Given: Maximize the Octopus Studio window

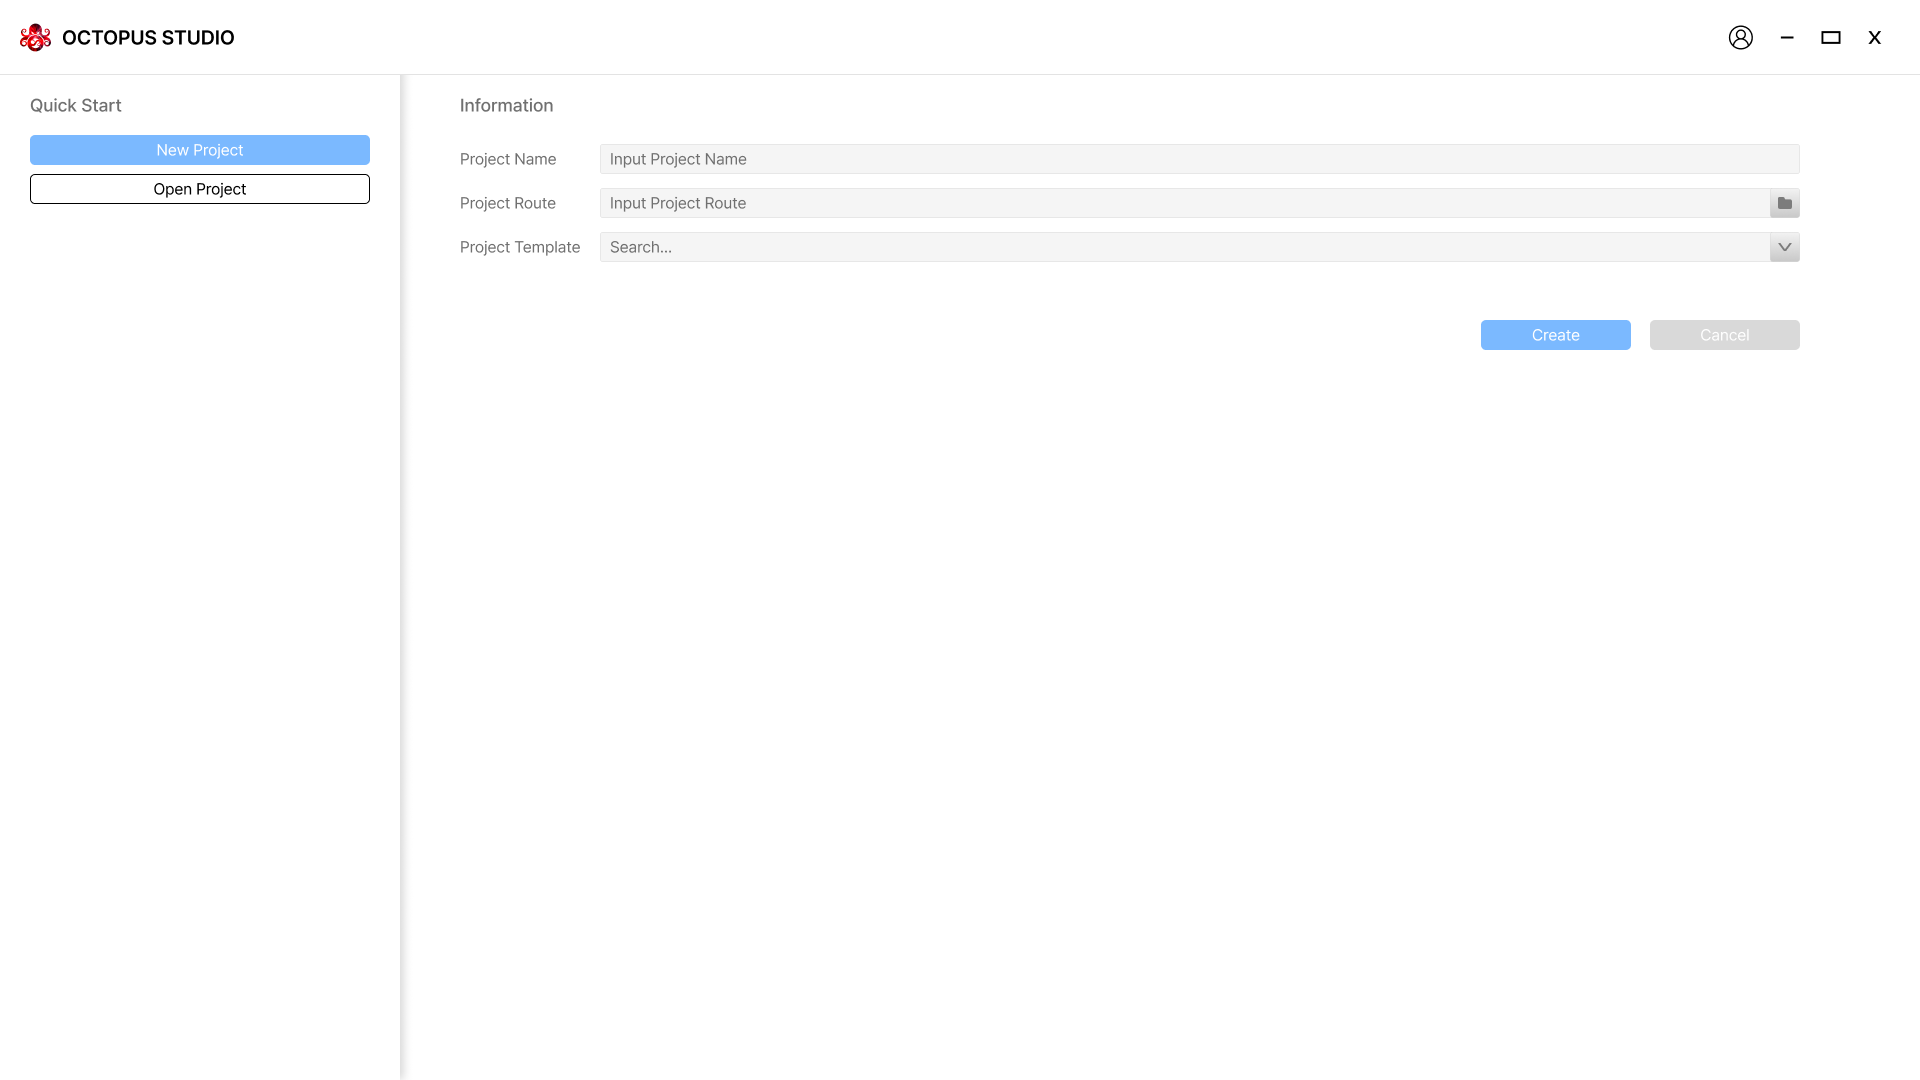Looking at the screenshot, I should click(1830, 37).
